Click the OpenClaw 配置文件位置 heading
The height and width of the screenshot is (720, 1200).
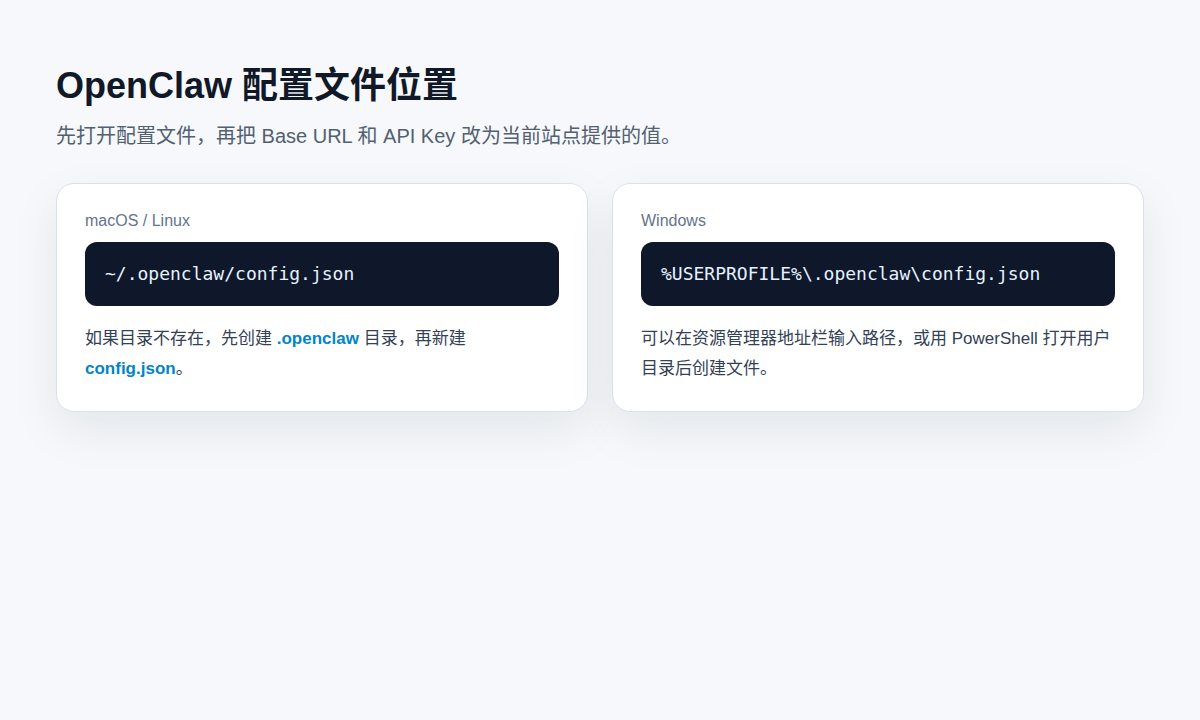tap(256, 86)
